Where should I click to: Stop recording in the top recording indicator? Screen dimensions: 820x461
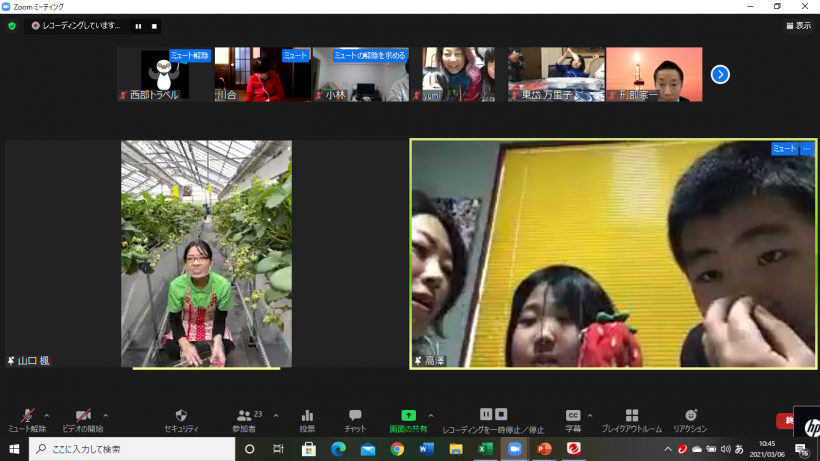(154, 26)
